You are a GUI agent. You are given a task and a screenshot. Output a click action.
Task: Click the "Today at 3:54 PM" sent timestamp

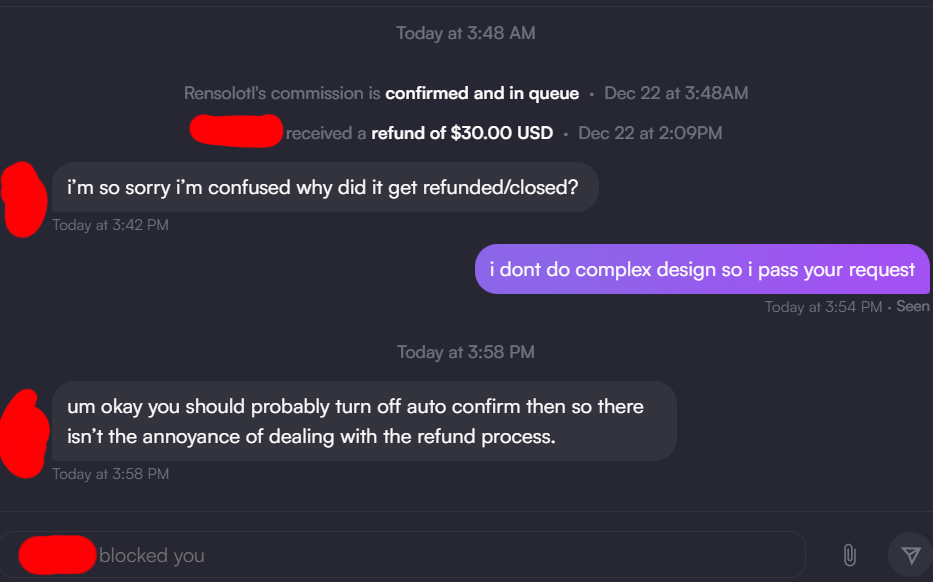(x=823, y=307)
